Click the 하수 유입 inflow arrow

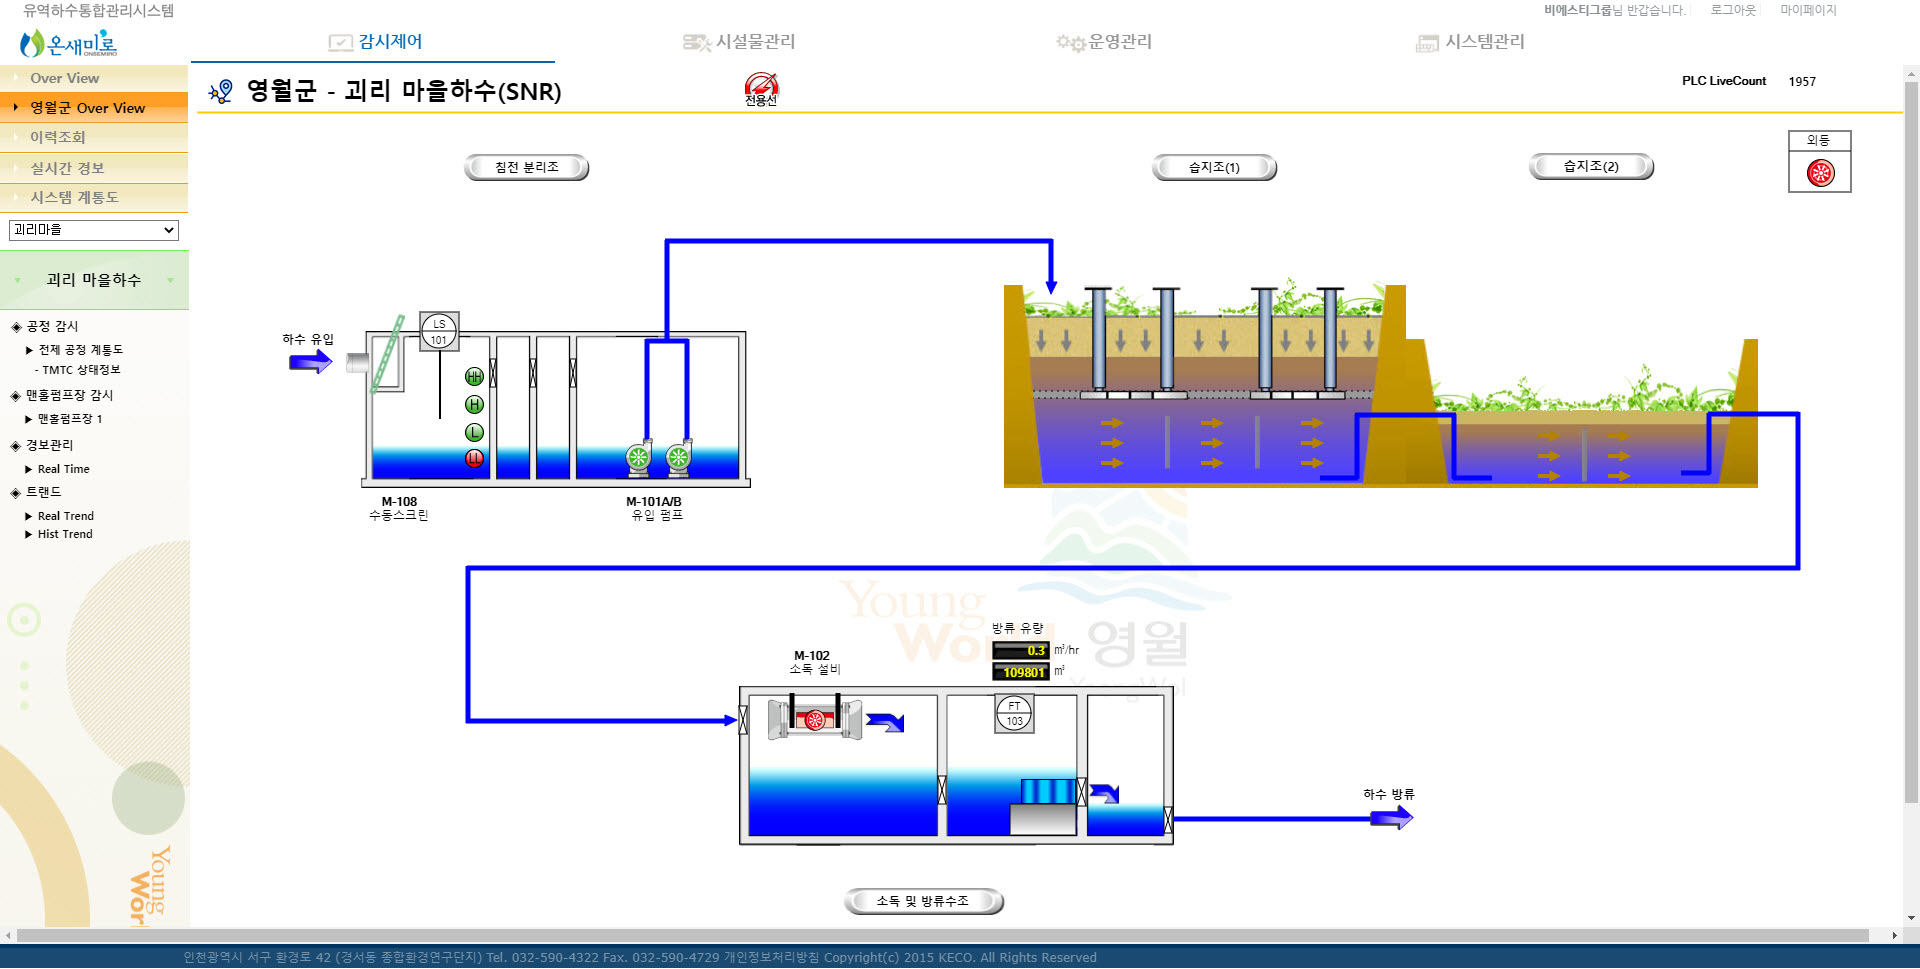pyautogui.click(x=310, y=362)
